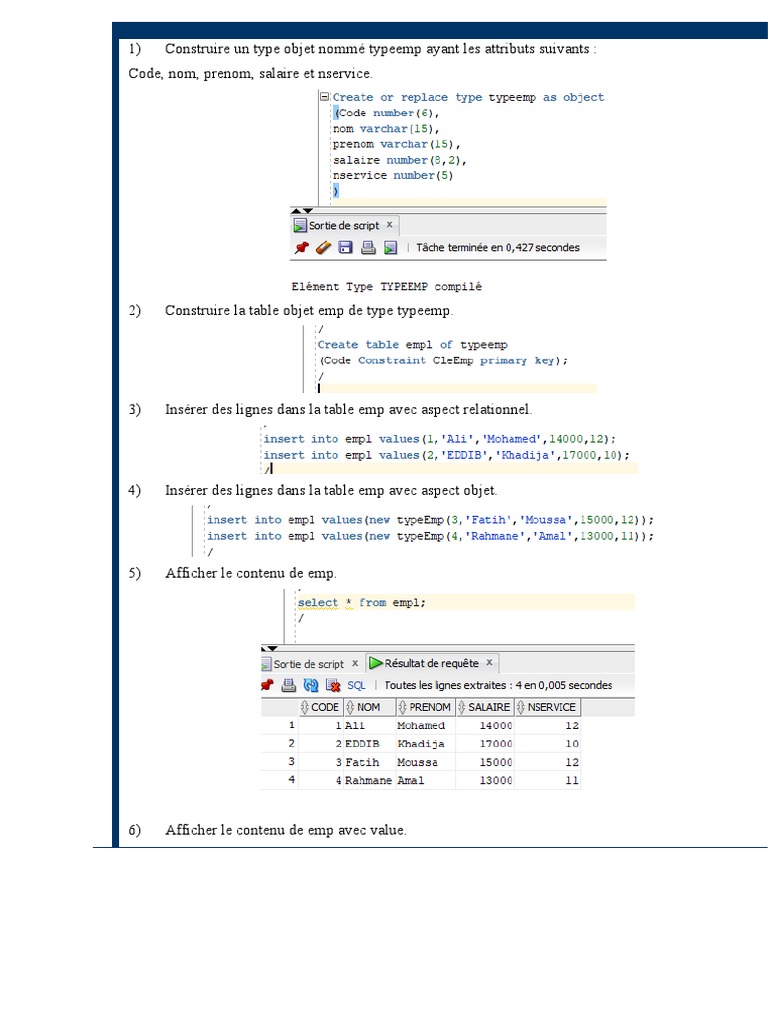Click the salary cell '13000'
Screen dimensions: 768x1024
485,780
